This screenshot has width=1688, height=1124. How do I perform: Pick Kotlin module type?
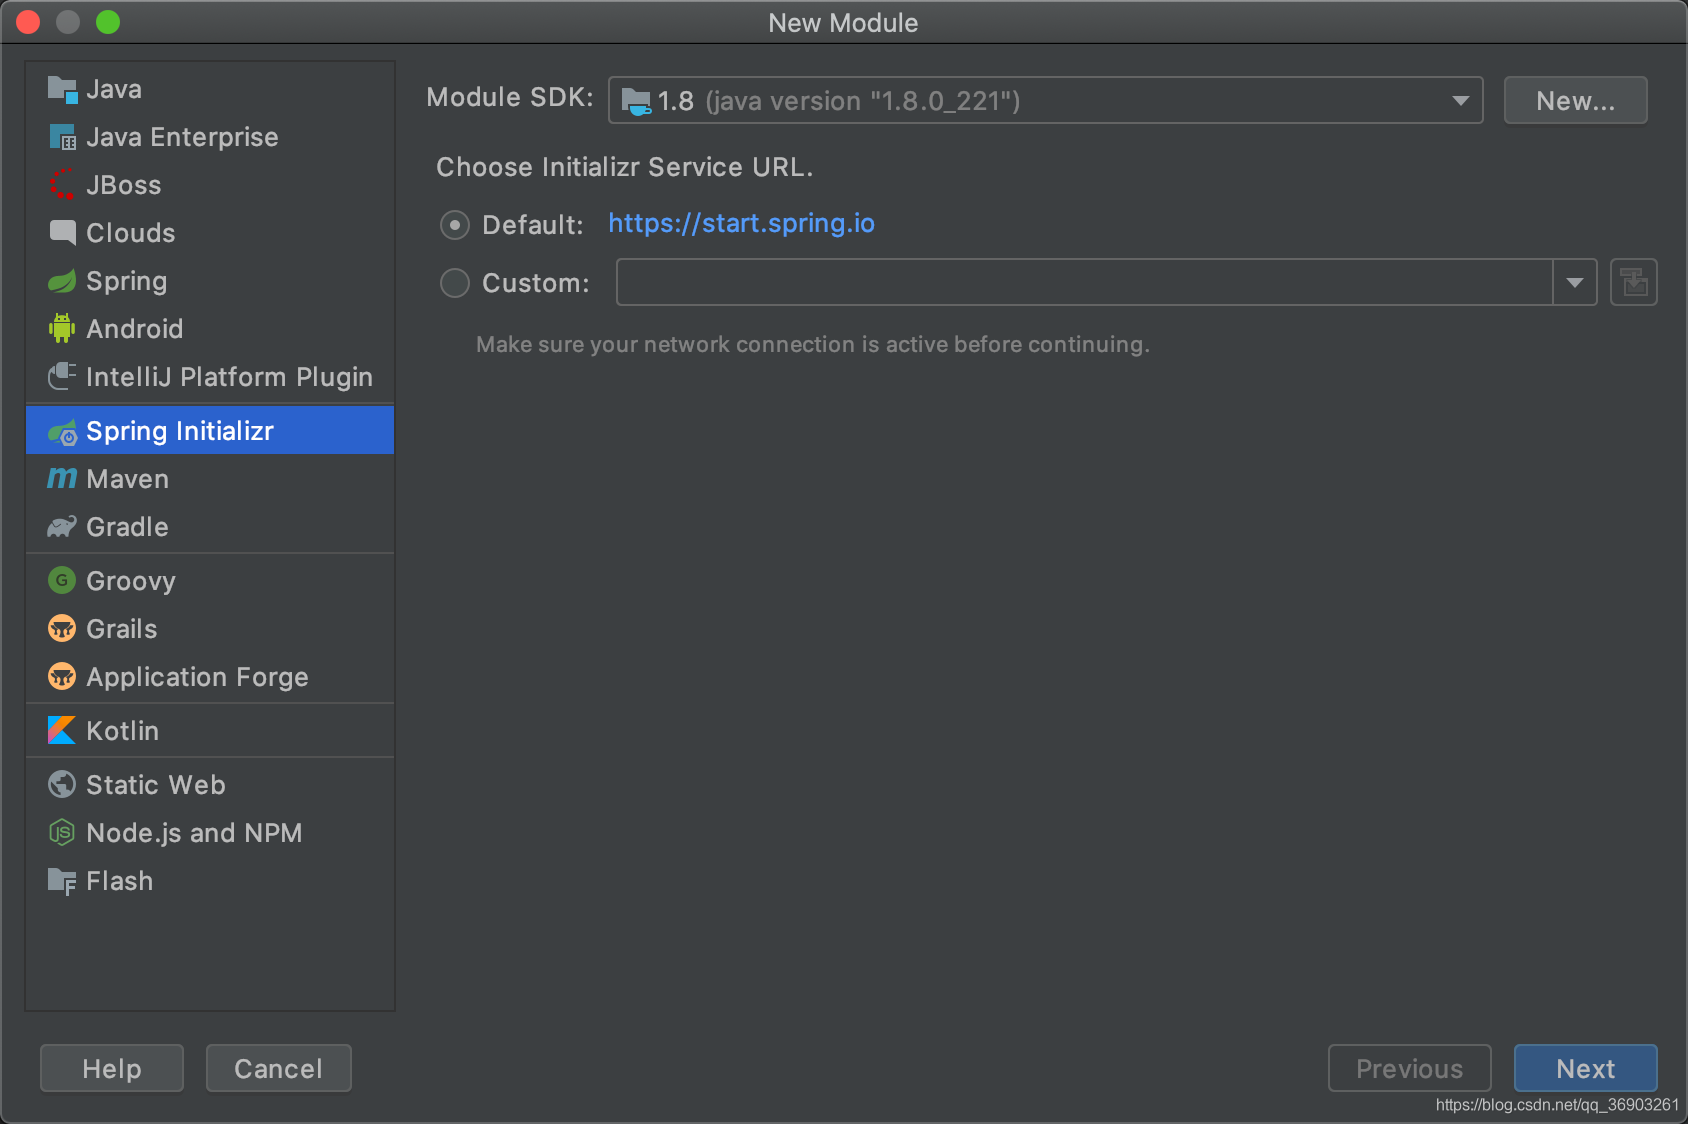210,731
